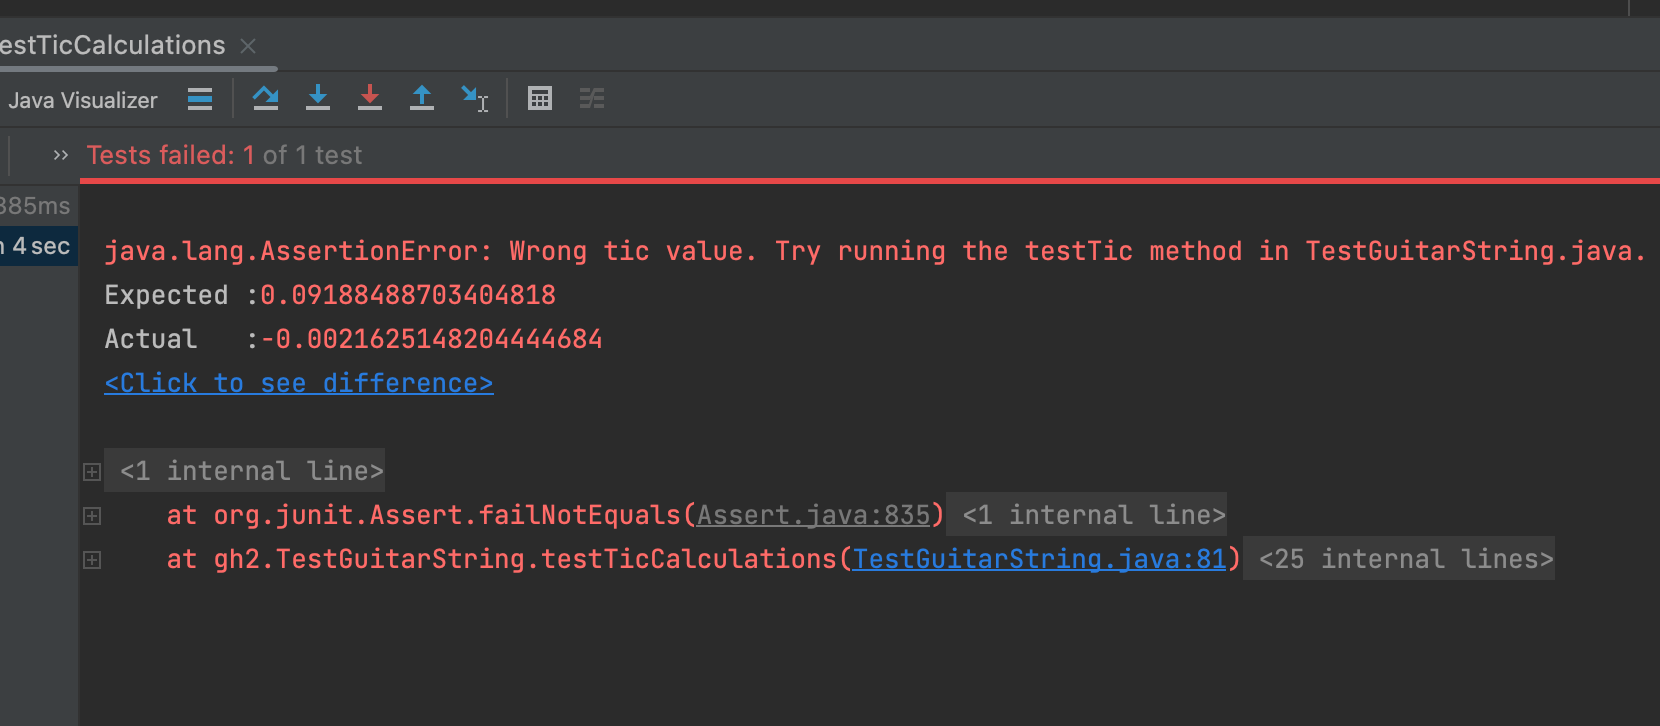Click the double chevron before Tests failed
The image size is (1660, 726).
click(61, 155)
